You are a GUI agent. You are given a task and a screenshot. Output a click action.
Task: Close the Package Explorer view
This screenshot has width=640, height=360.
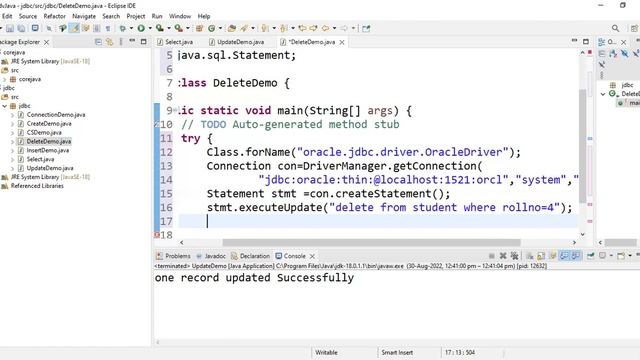(47, 42)
